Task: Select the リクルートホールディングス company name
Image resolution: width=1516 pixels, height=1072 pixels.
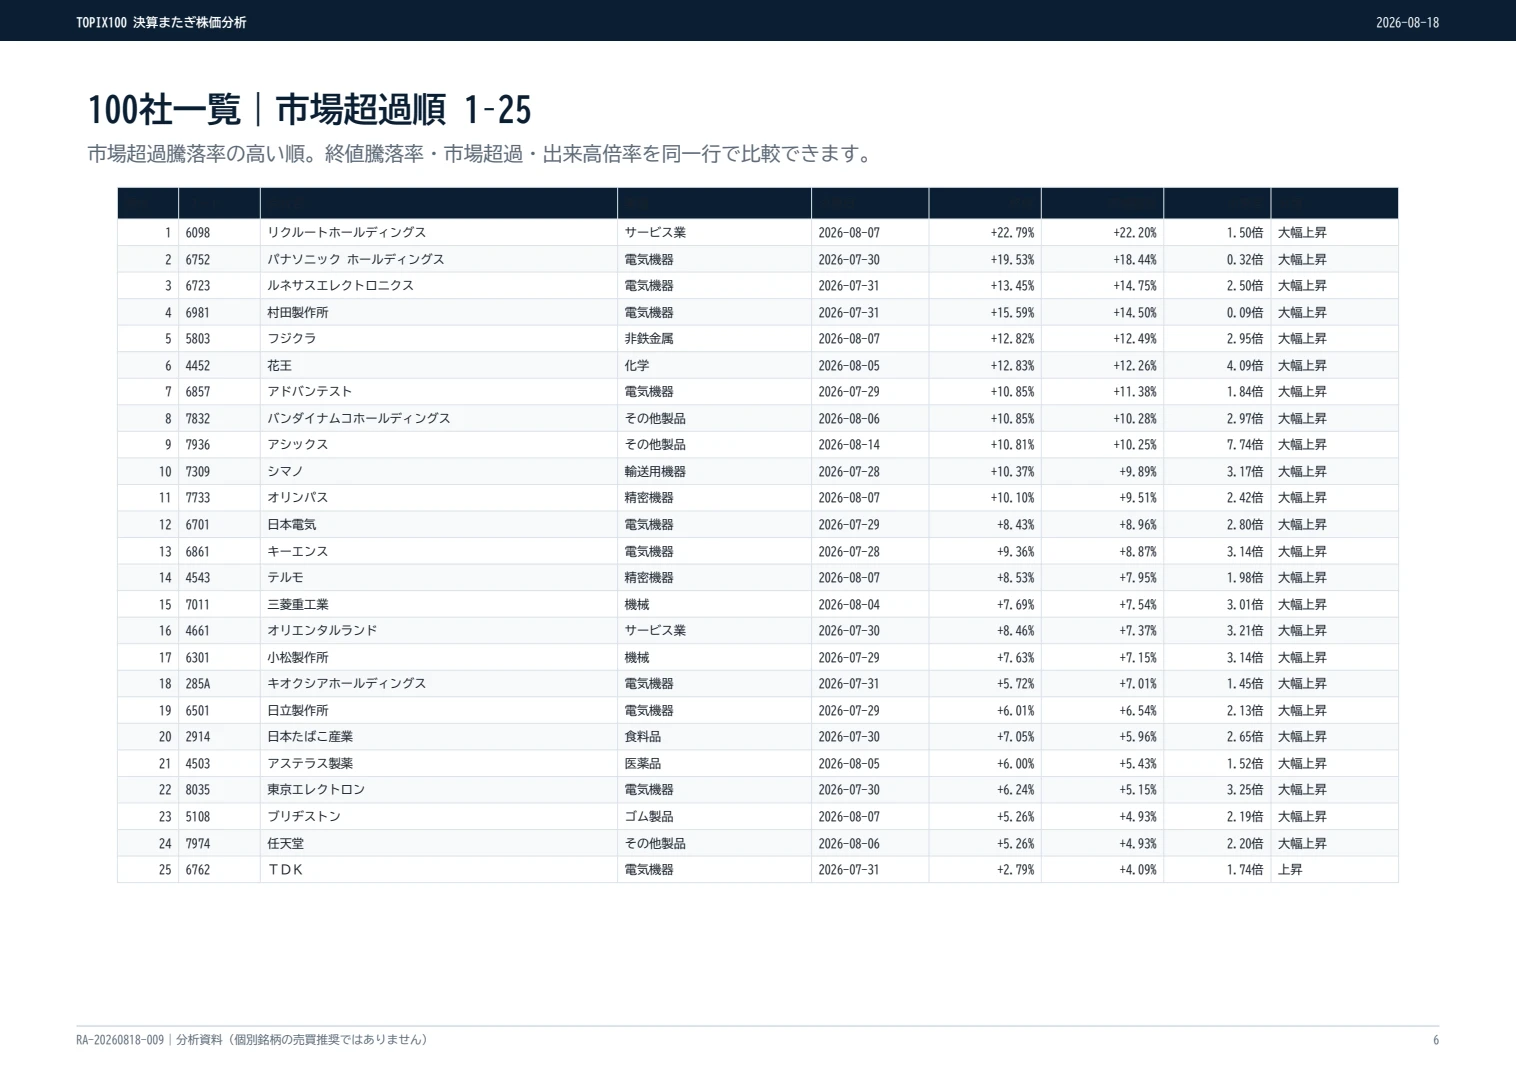Action: pos(346,233)
